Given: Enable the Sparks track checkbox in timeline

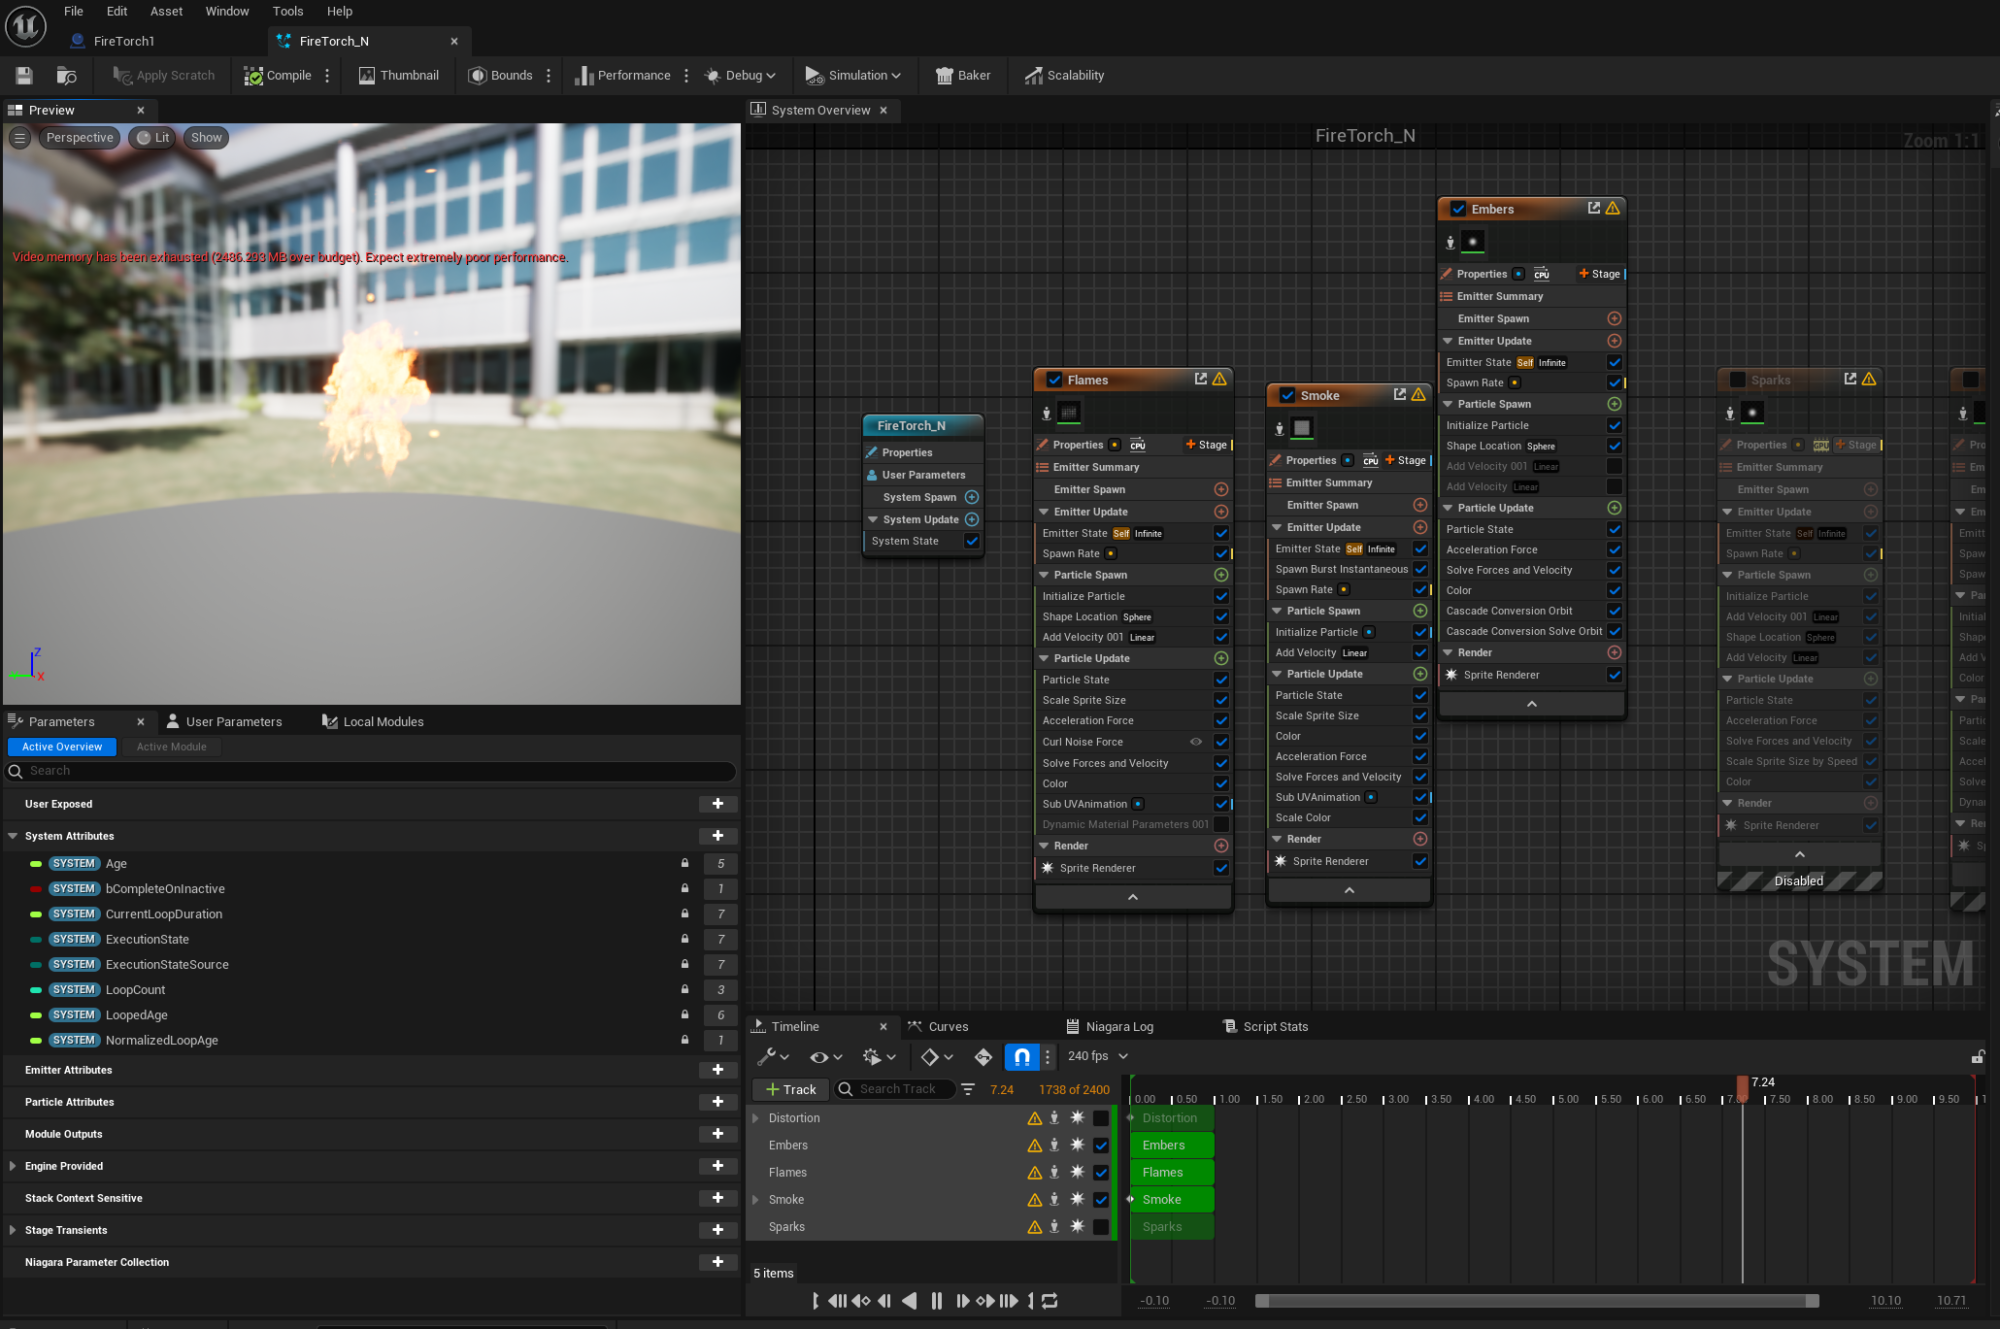Looking at the screenshot, I should click(x=1101, y=1227).
